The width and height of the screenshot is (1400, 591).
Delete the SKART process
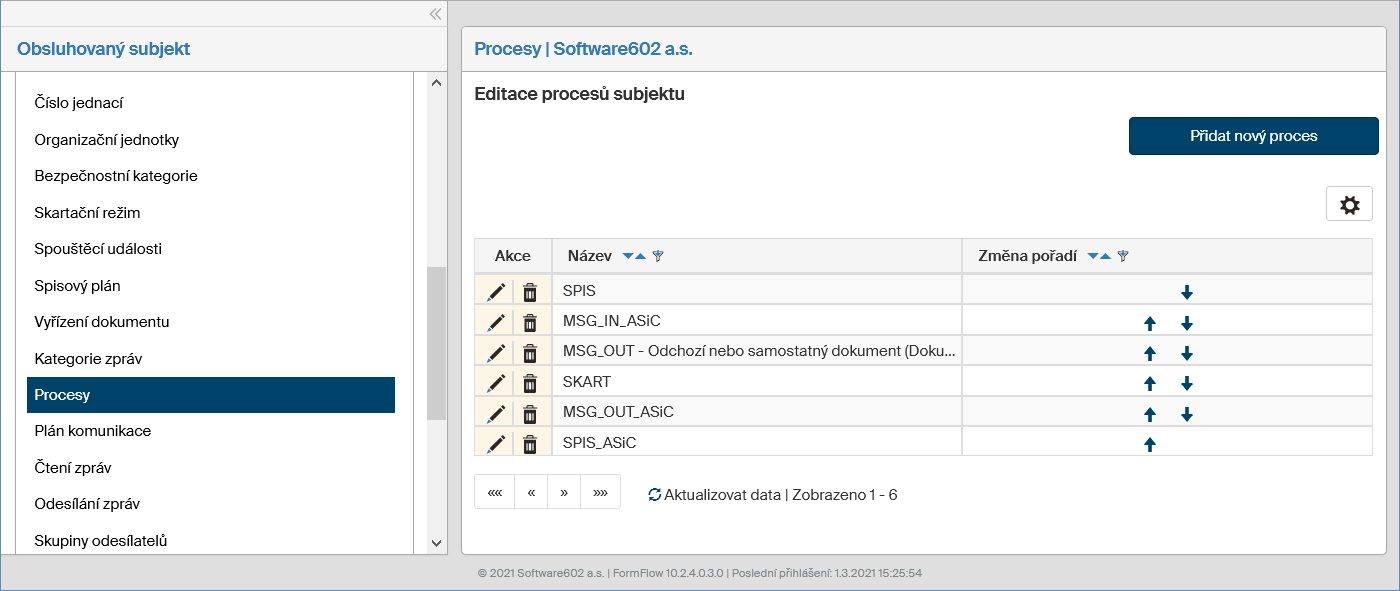tap(530, 383)
